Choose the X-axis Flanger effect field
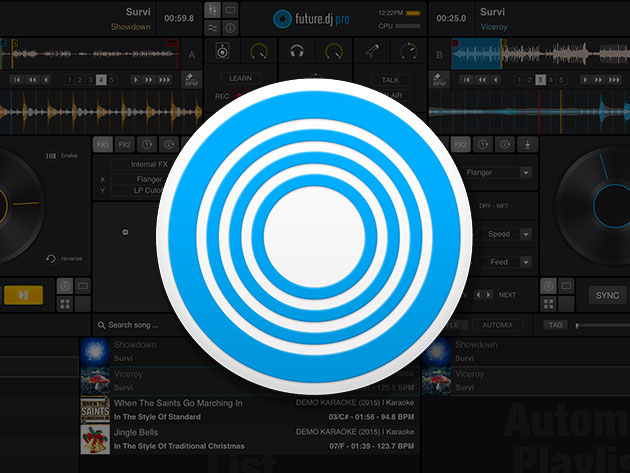 coord(139,179)
